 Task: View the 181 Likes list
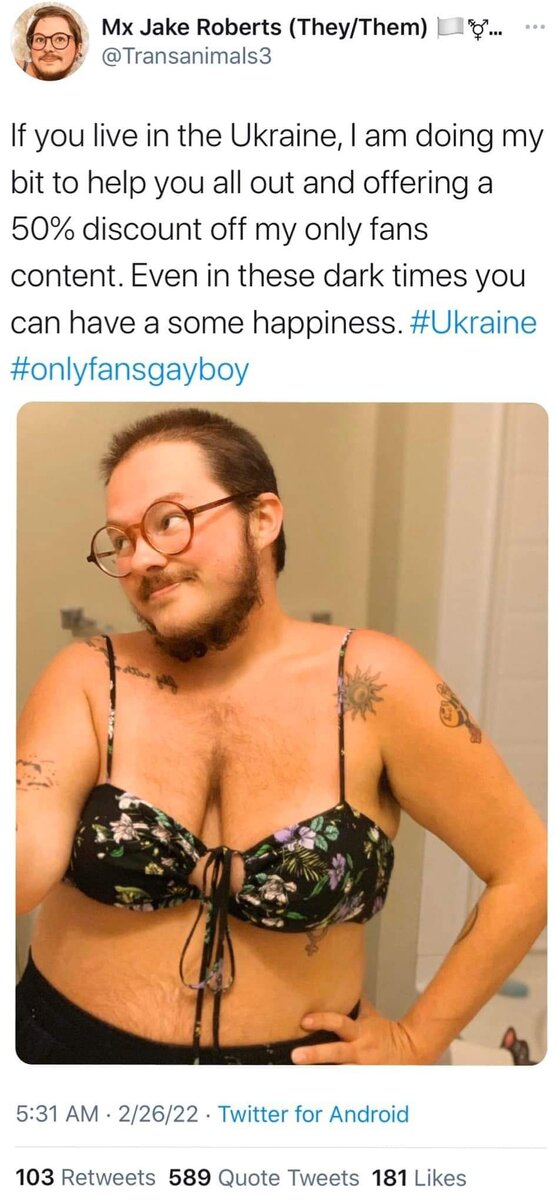pyautogui.click(x=418, y=1177)
